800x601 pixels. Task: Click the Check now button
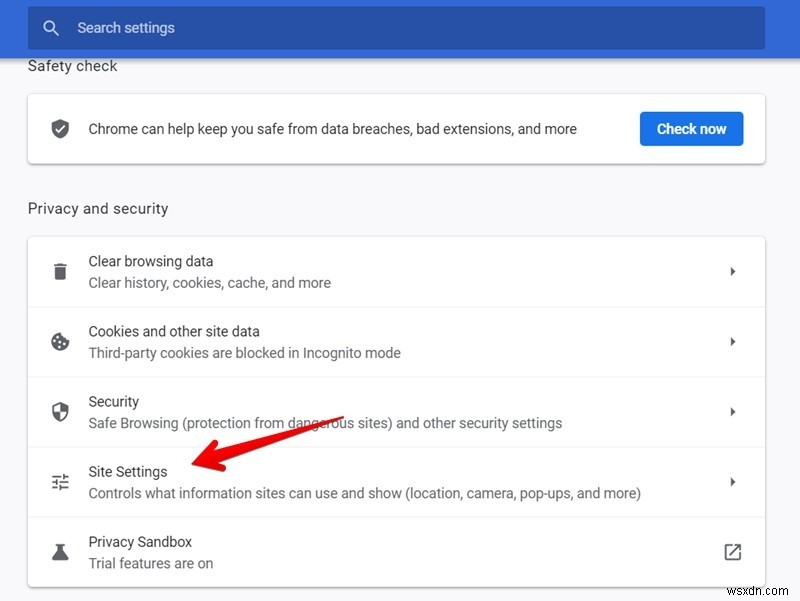point(691,128)
